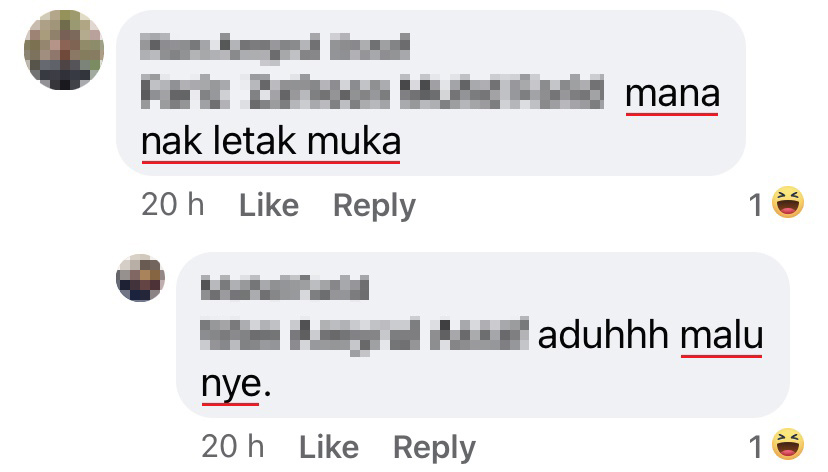Open the blurred tagged name before "mana"
This screenshot has width=828, height=472.
click(x=372, y=92)
